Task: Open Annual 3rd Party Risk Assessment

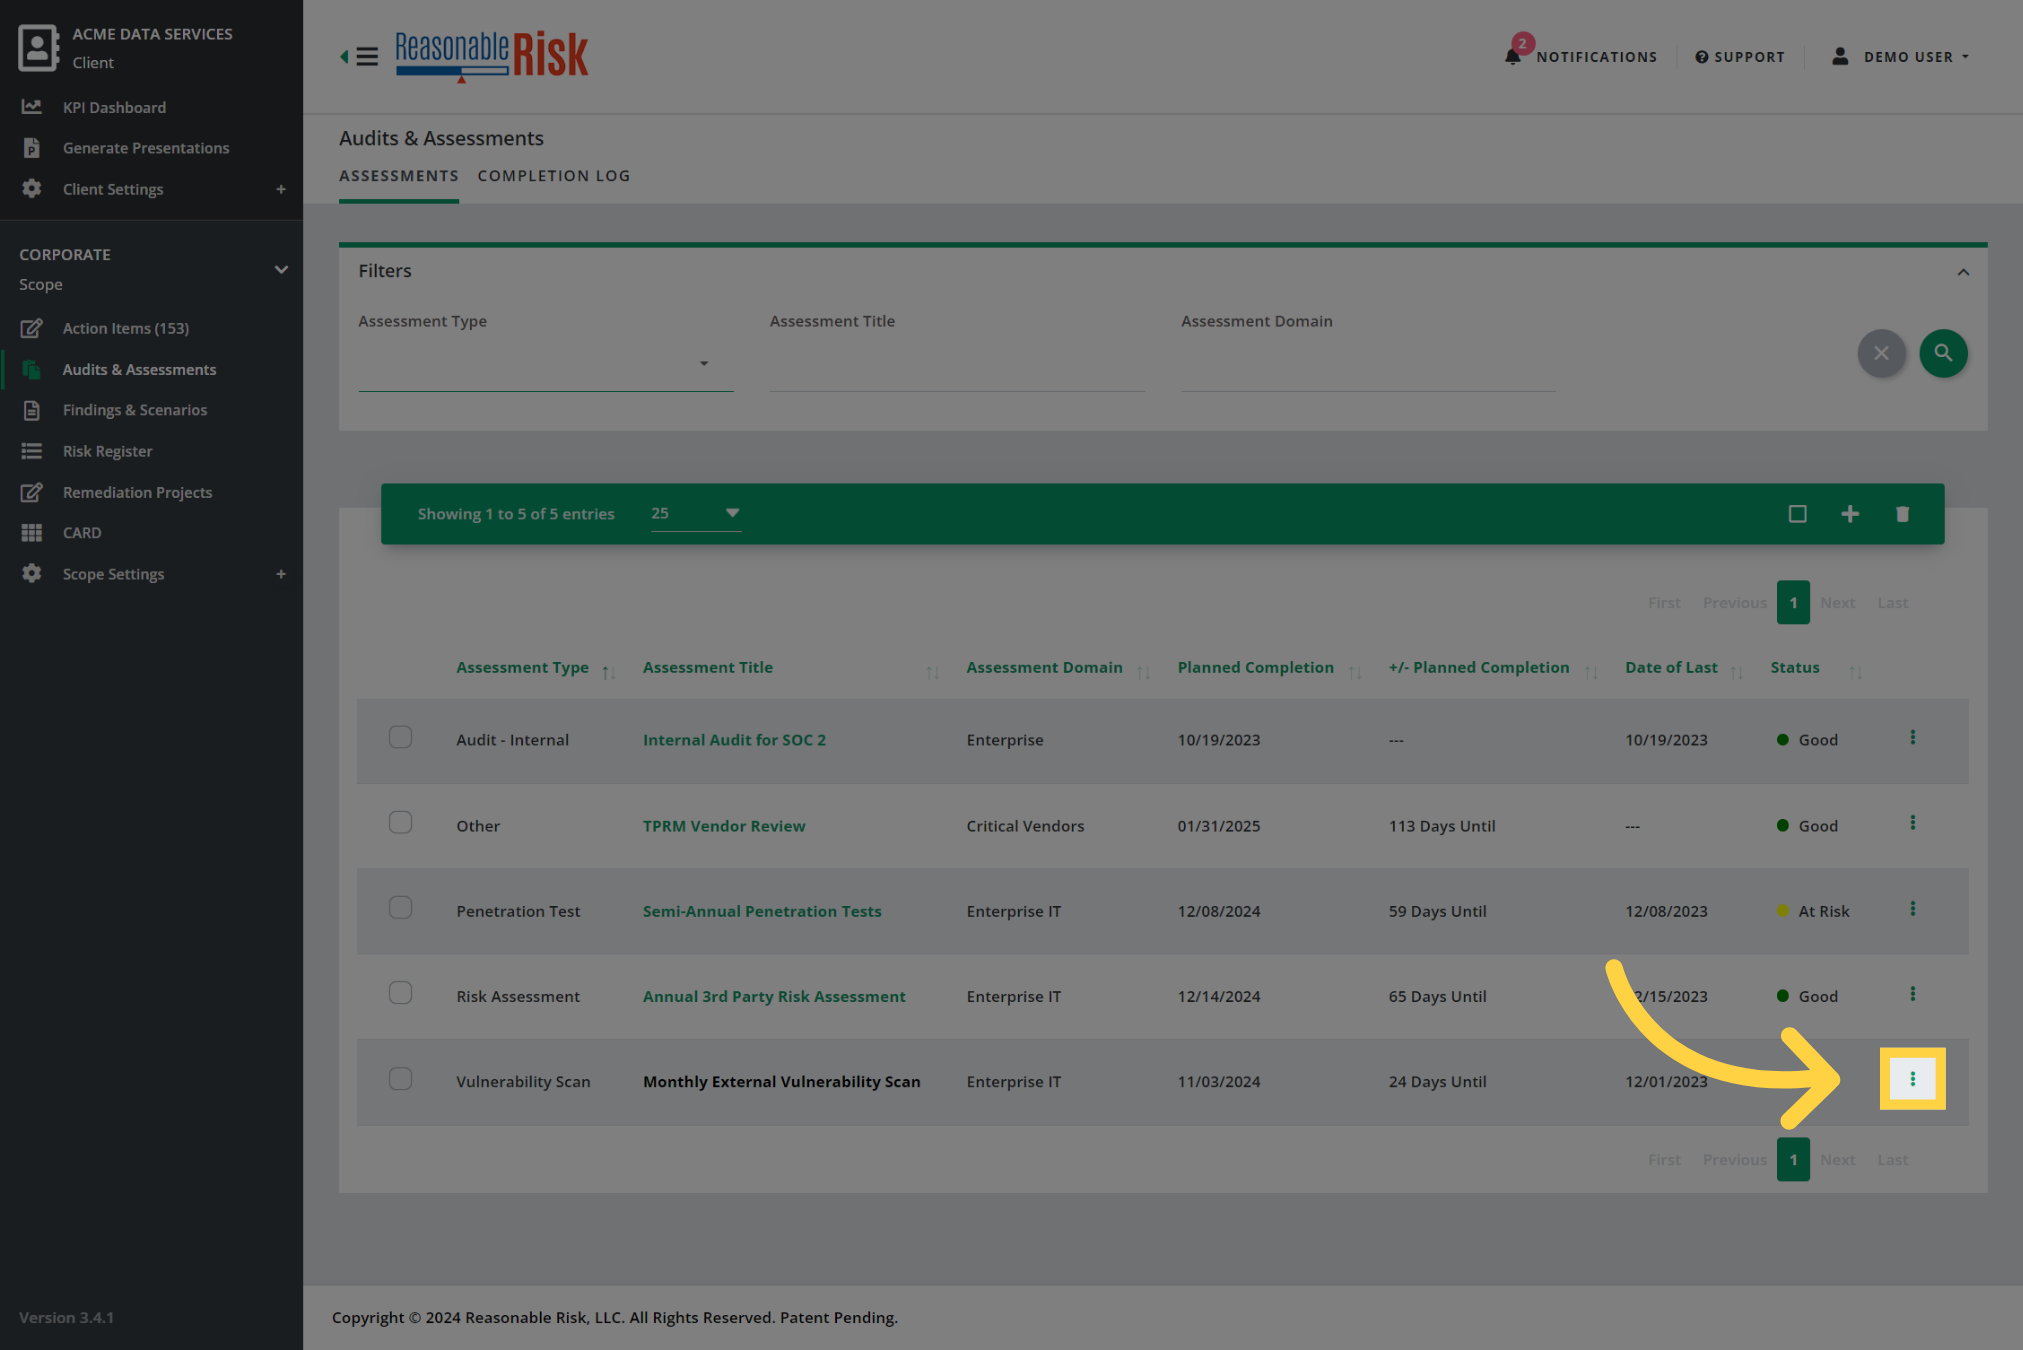Action: pos(774,997)
